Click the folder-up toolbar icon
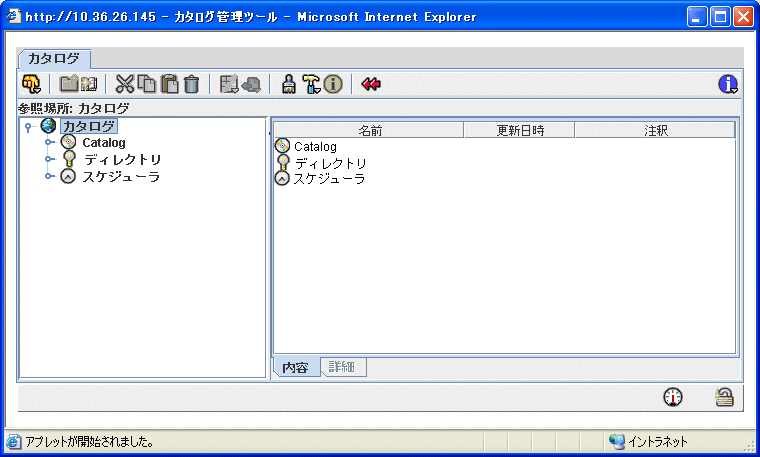 tap(68, 84)
